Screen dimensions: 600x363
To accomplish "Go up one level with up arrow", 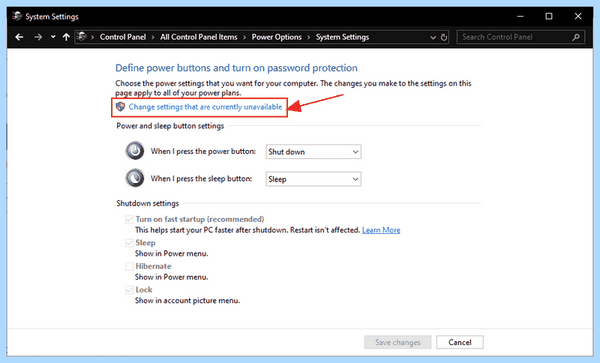I will pyautogui.click(x=66, y=37).
